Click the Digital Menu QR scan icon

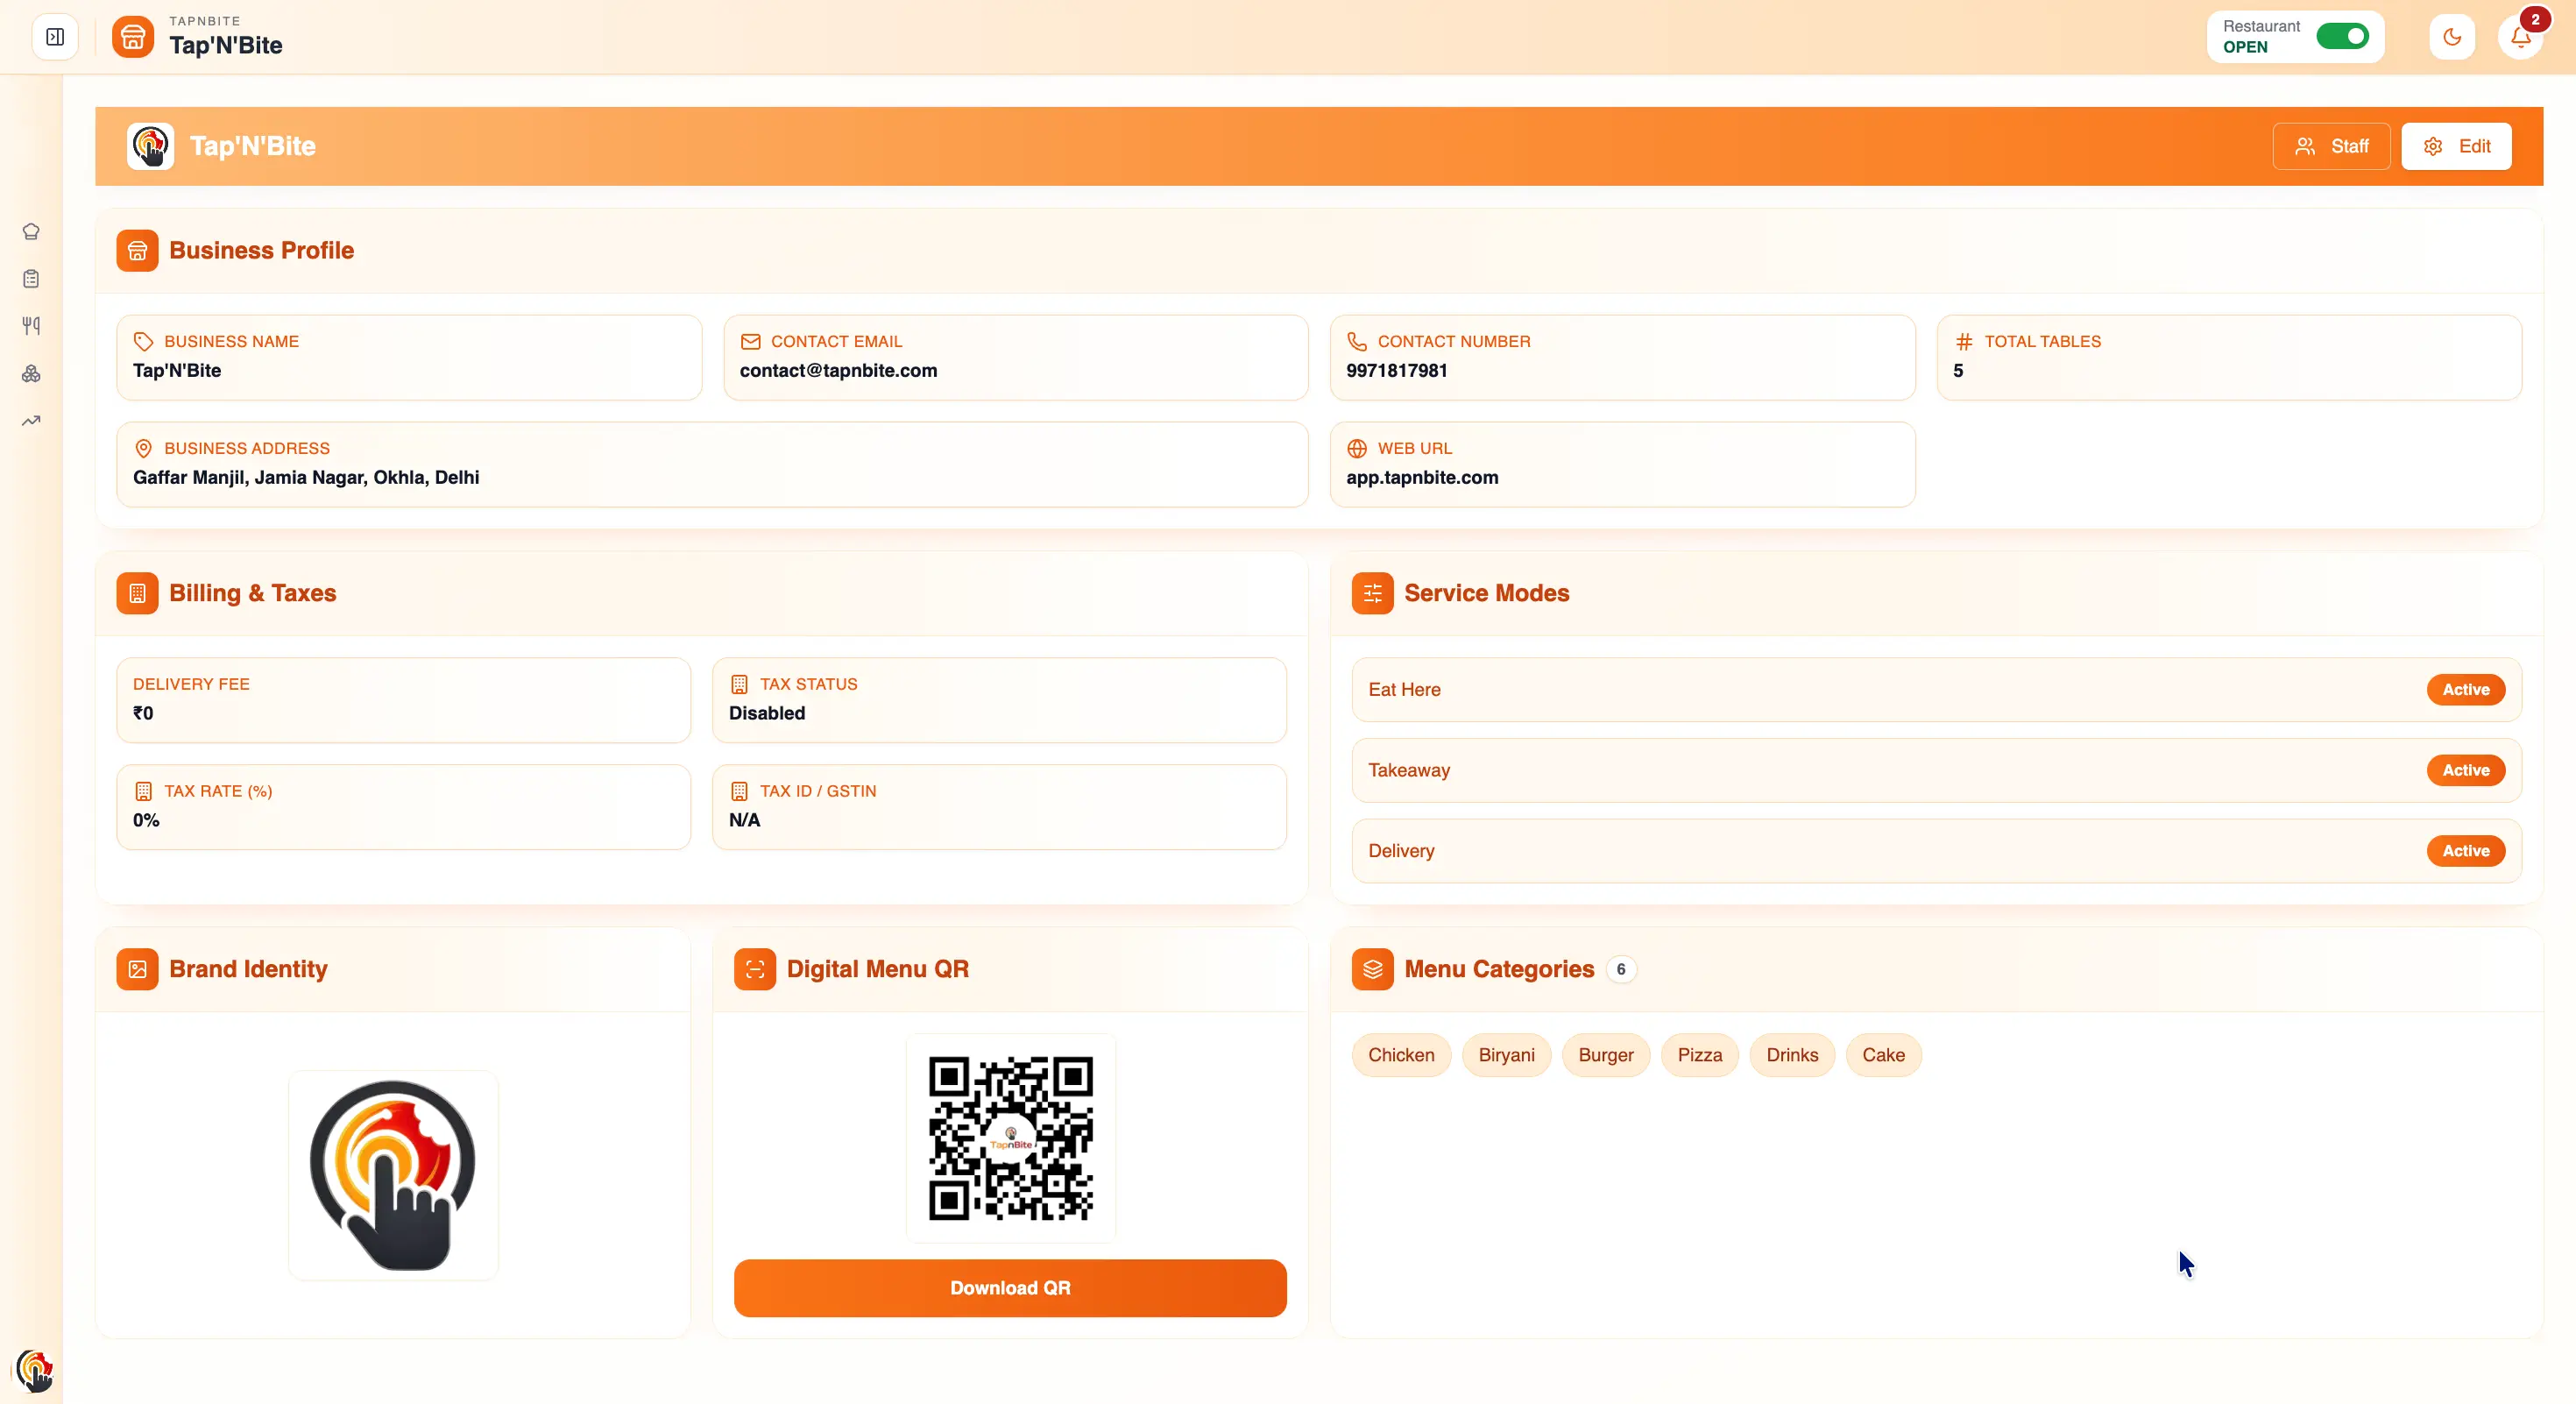tap(755, 969)
